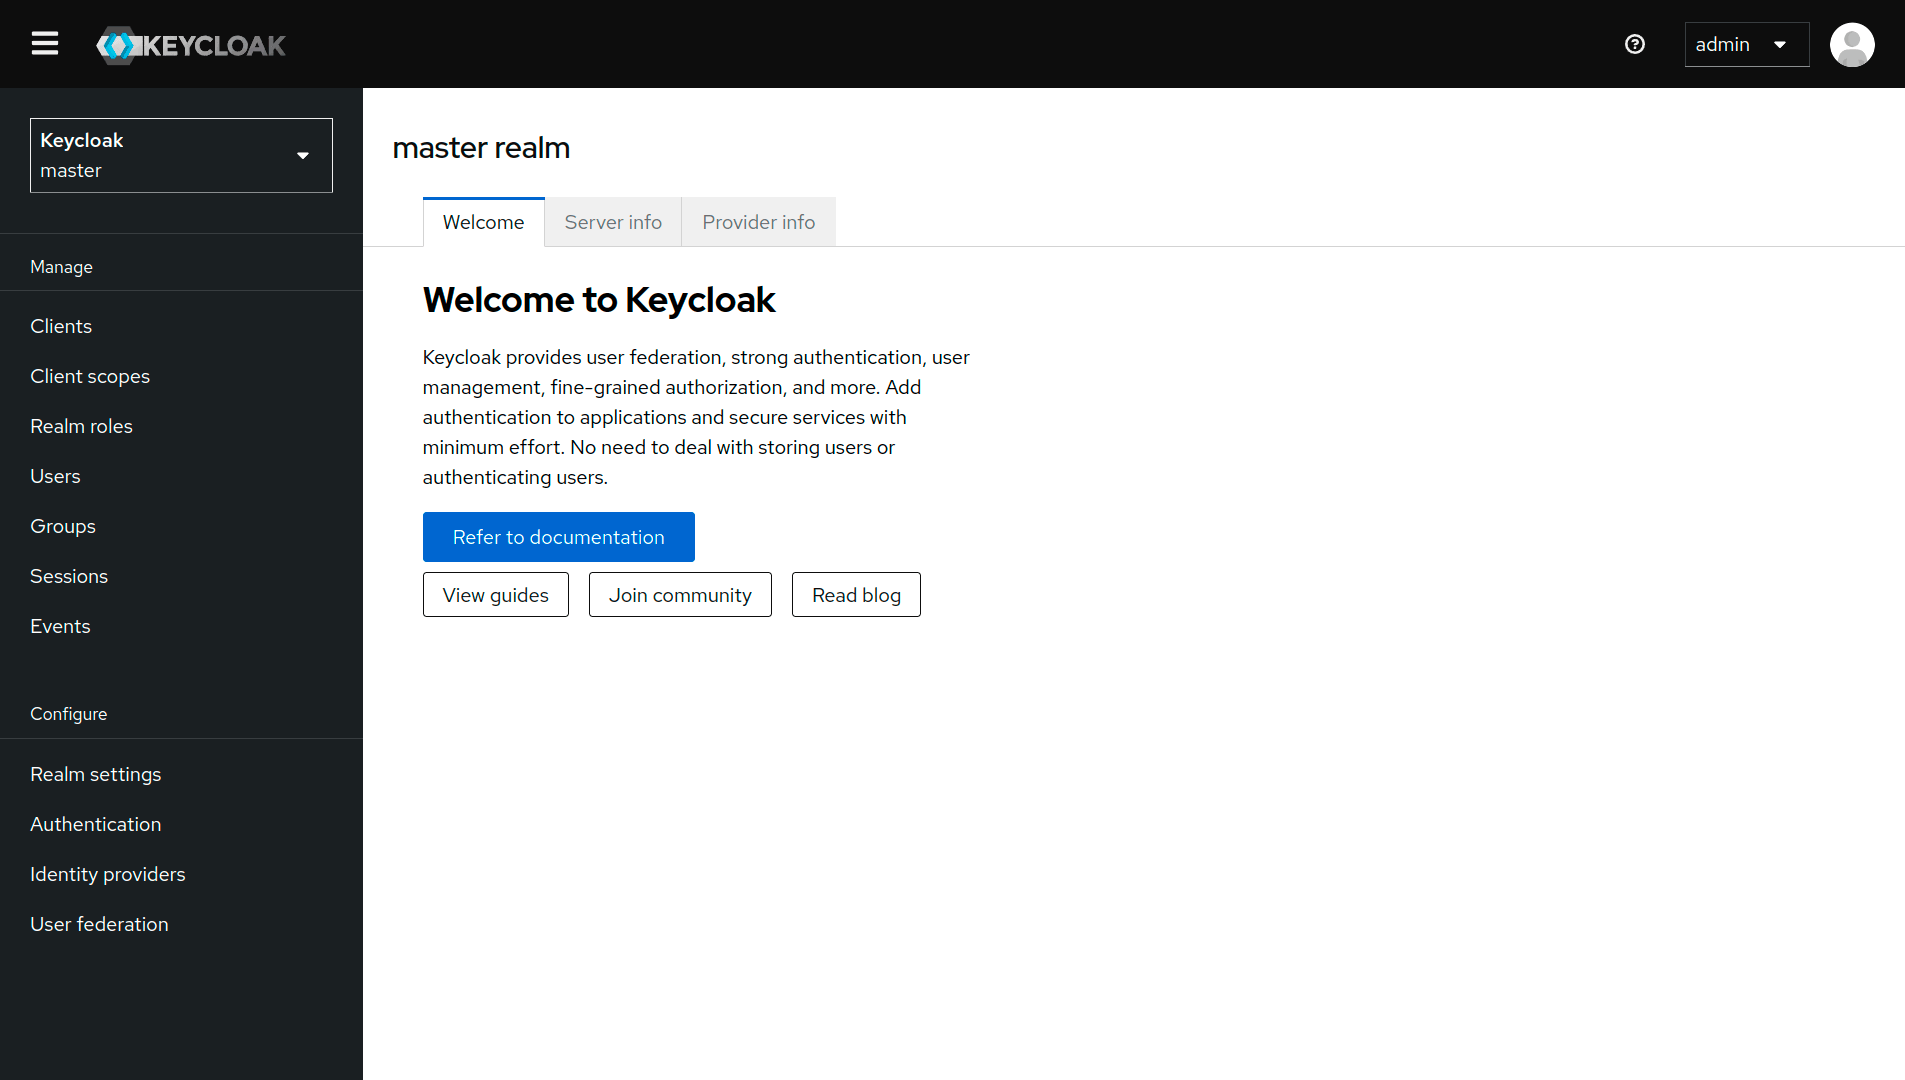
Task: Open the admin user dropdown
Action: pos(1746,45)
